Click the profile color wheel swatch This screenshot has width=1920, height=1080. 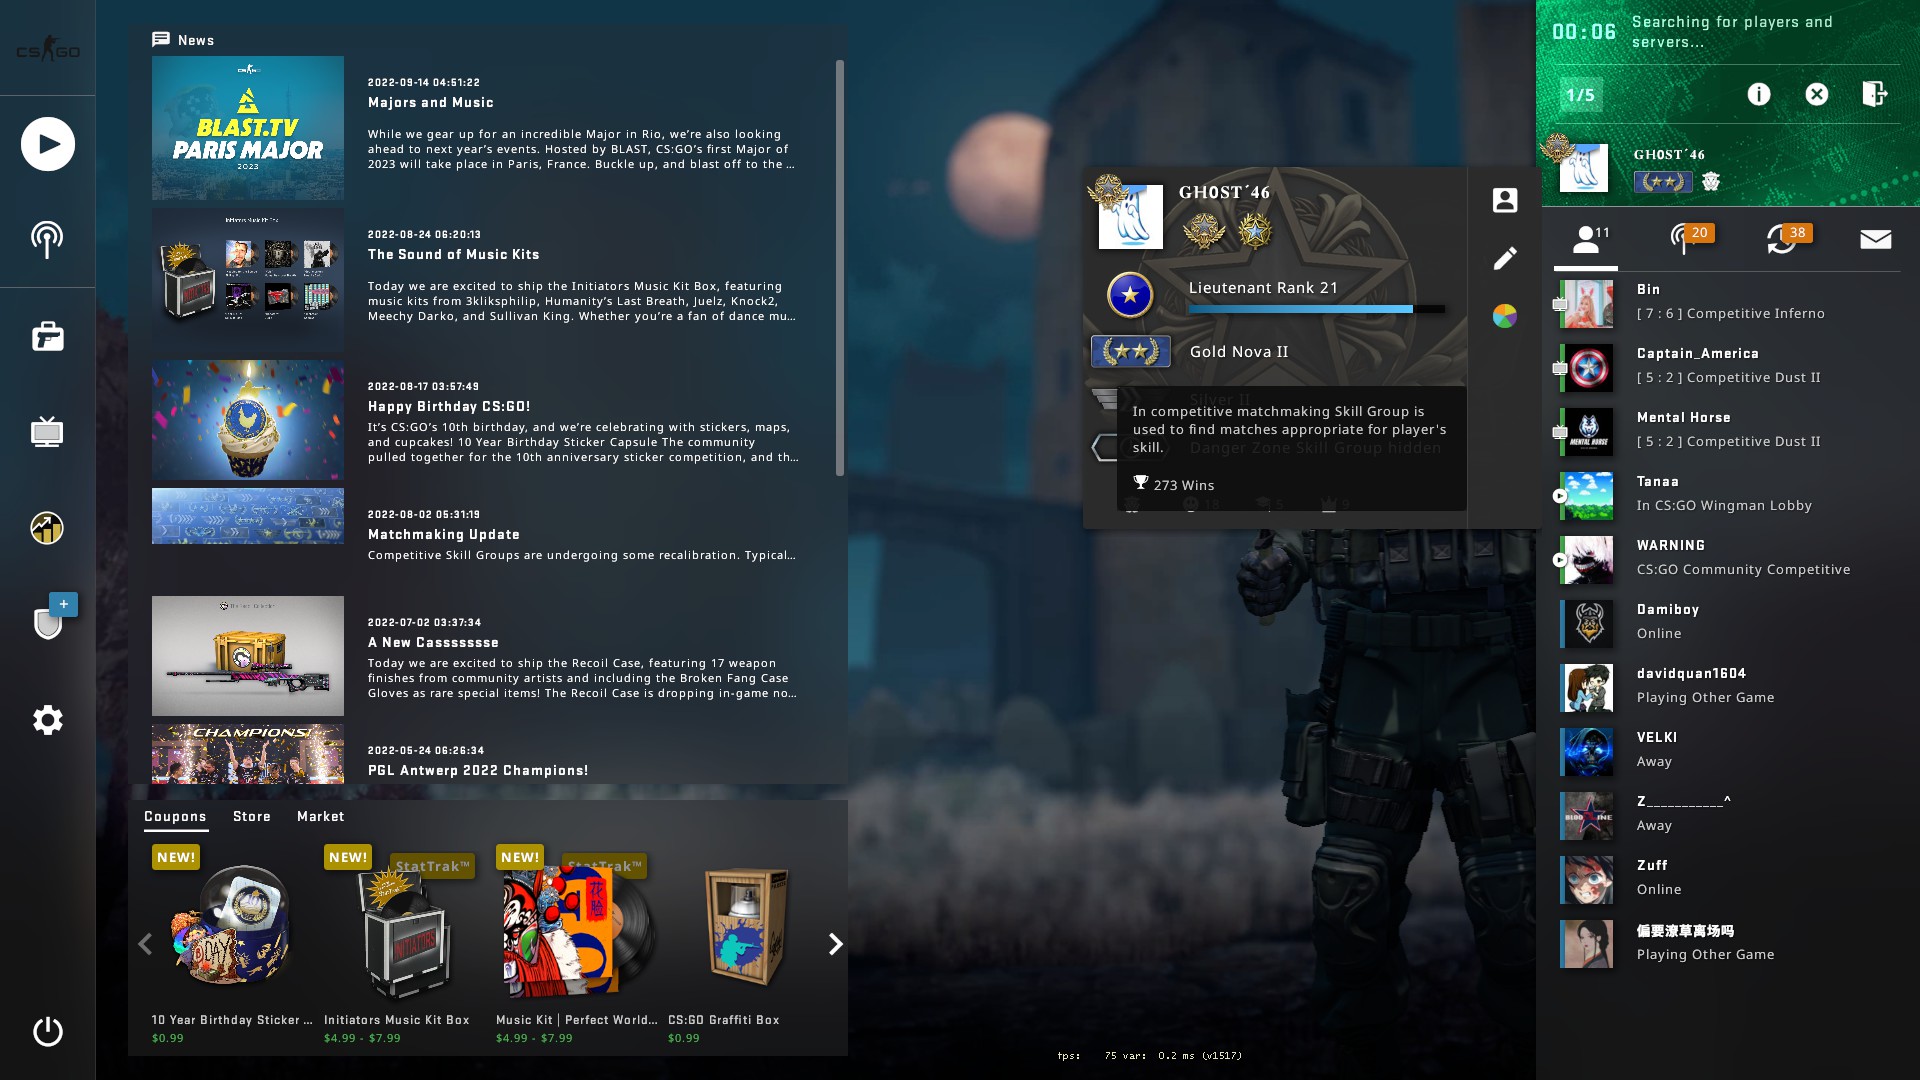(1504, 316)
